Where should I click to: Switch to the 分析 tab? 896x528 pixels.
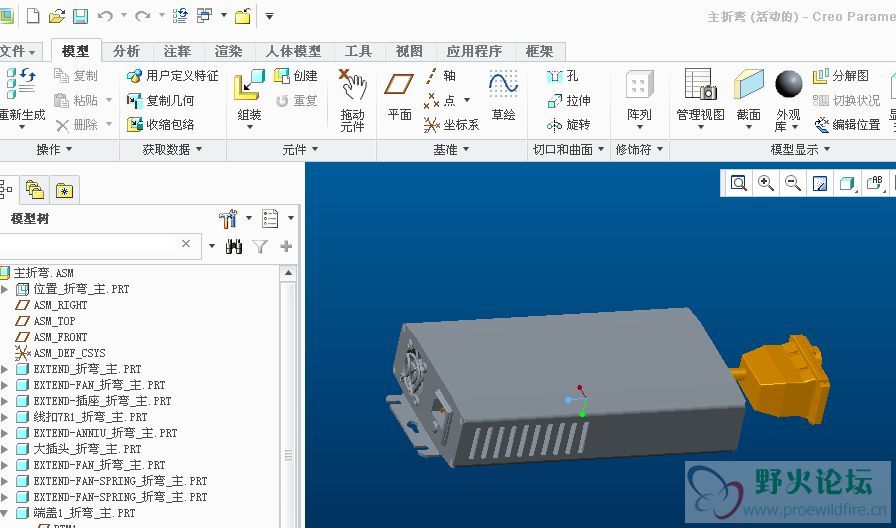[x=126, y=51]
